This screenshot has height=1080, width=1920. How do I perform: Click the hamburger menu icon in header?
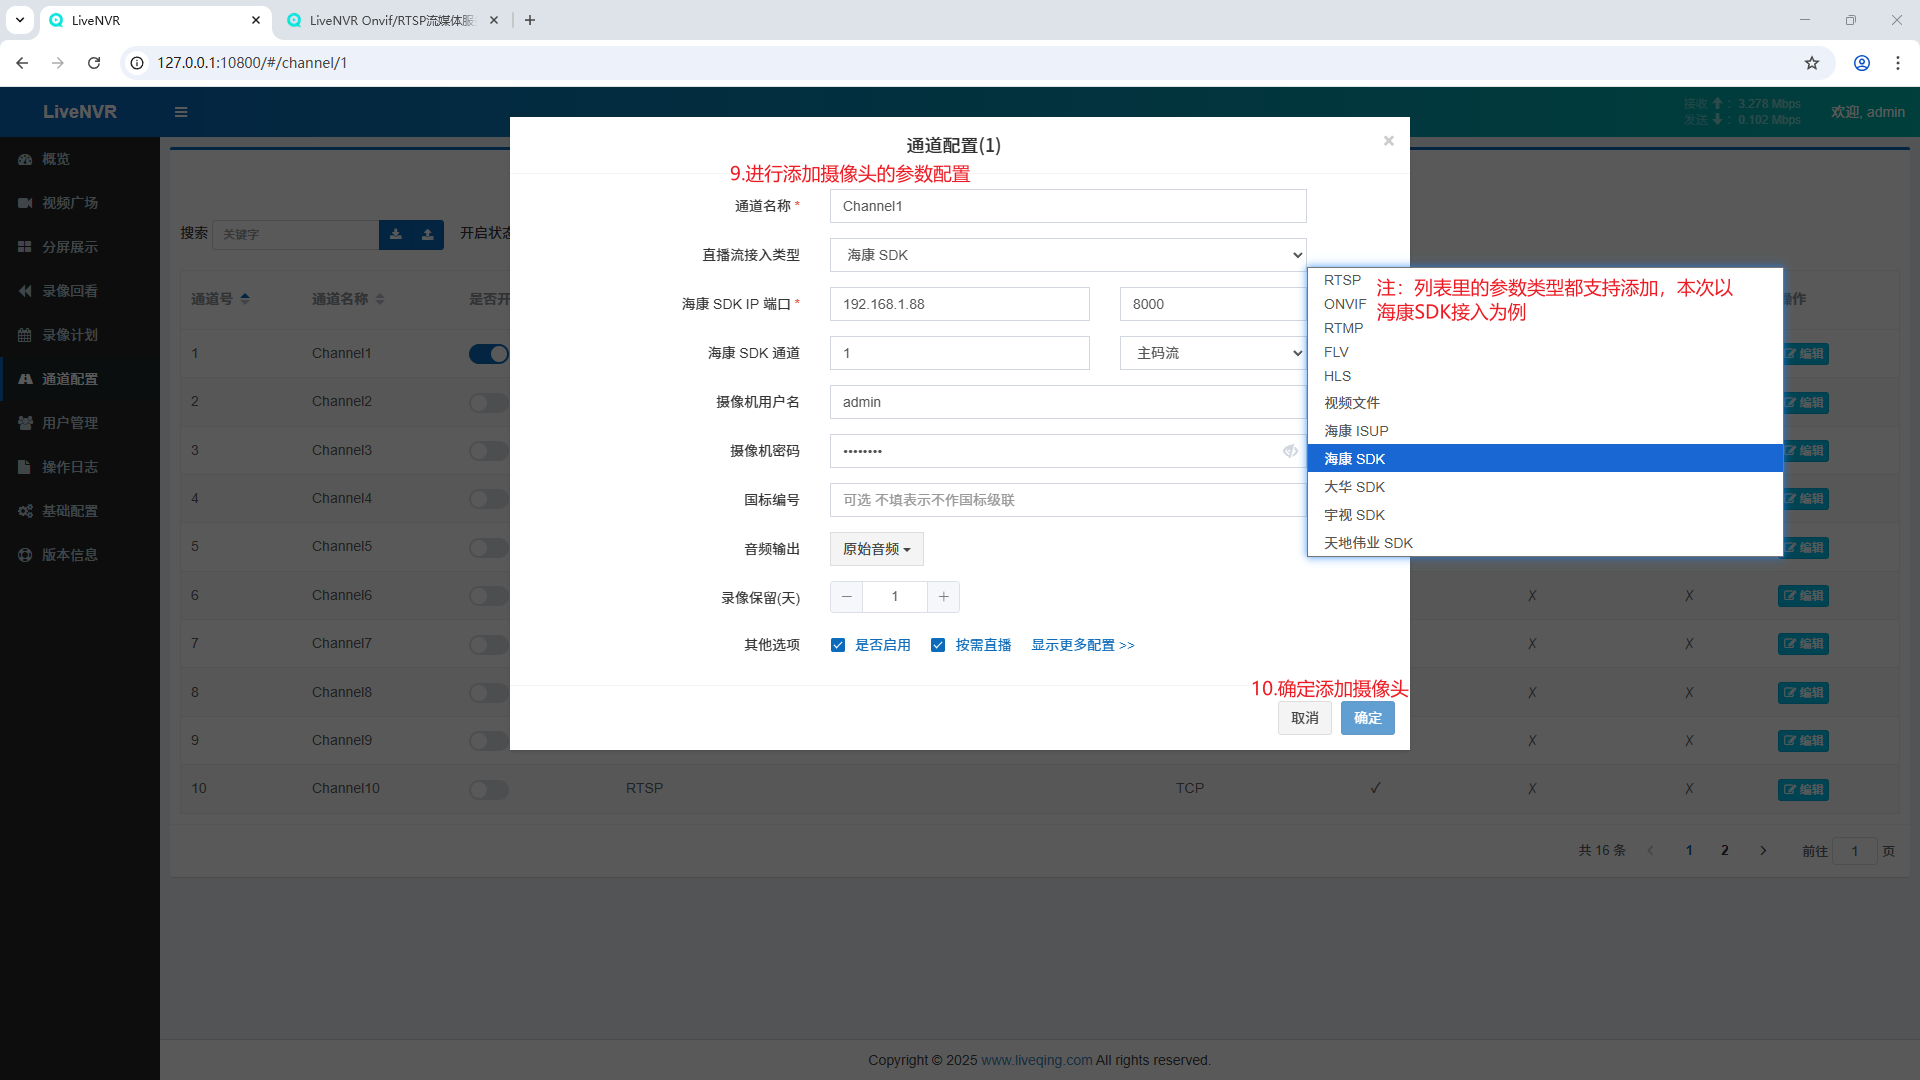(181, 112)
